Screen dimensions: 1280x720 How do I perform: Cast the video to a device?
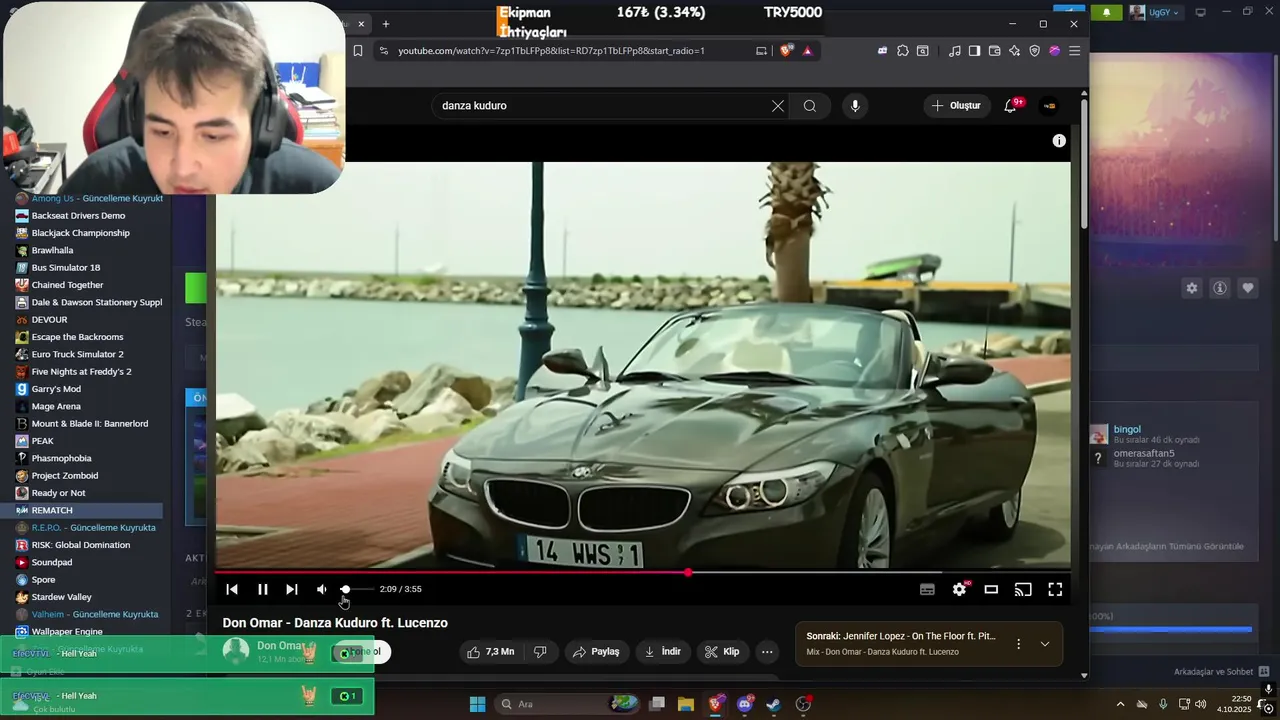1023,589
